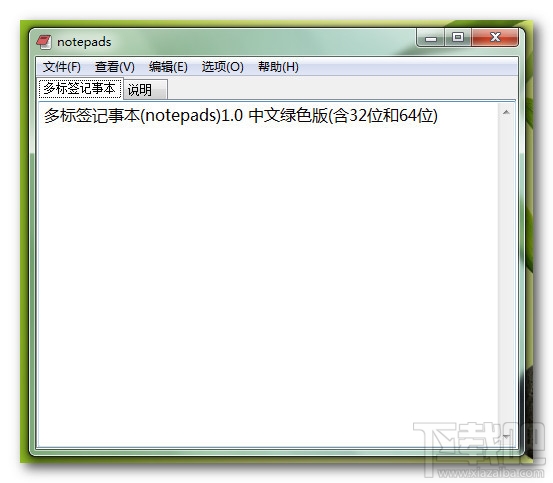Open the 选项(O) menu

223,67
